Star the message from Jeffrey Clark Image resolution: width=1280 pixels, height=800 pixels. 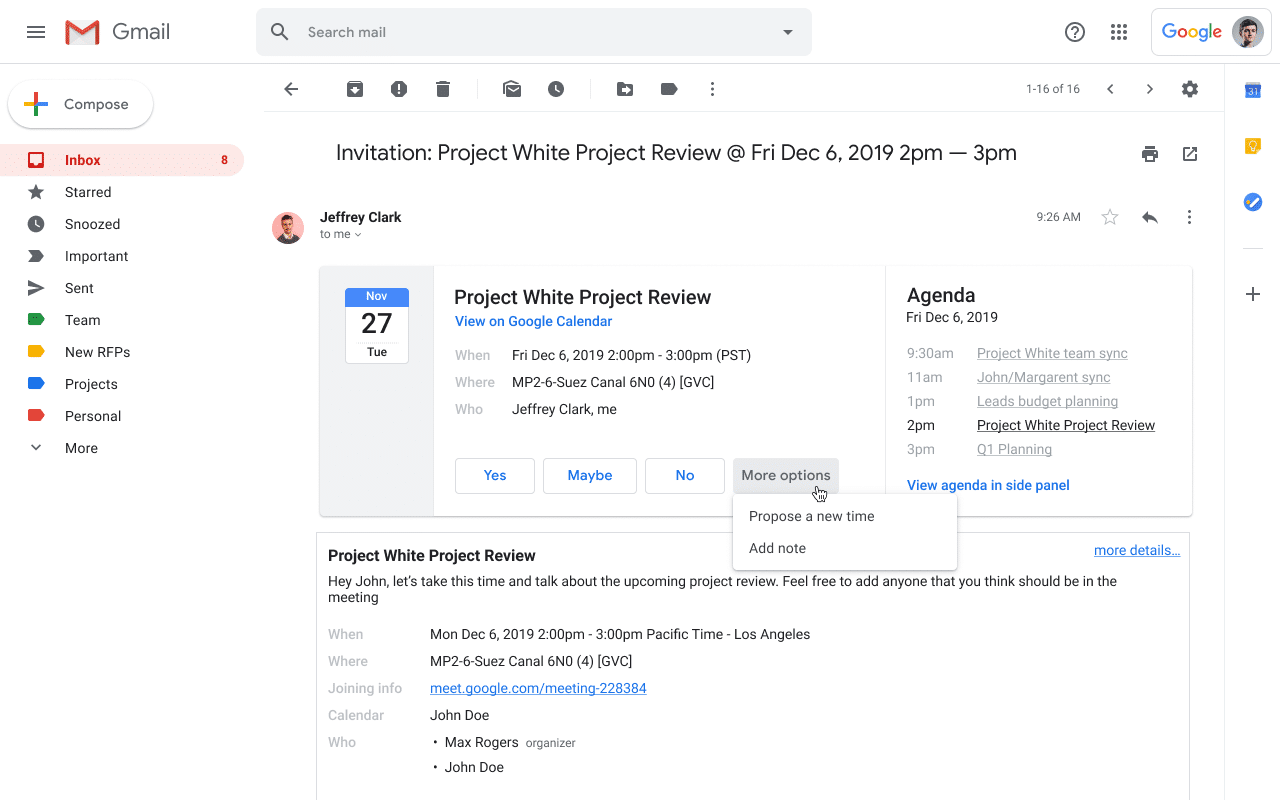(x=1110, y=217)
